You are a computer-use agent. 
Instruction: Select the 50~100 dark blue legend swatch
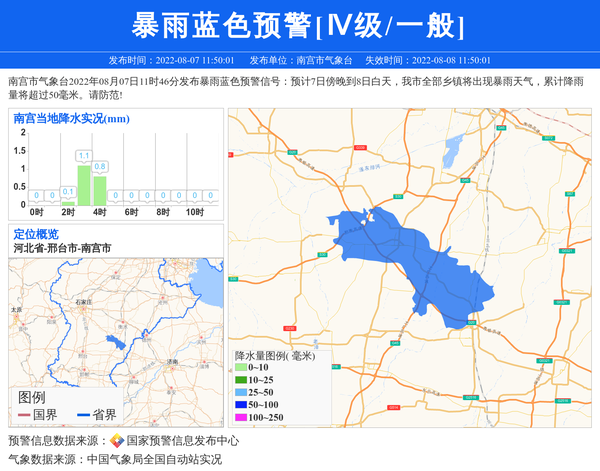pos(240,404)
